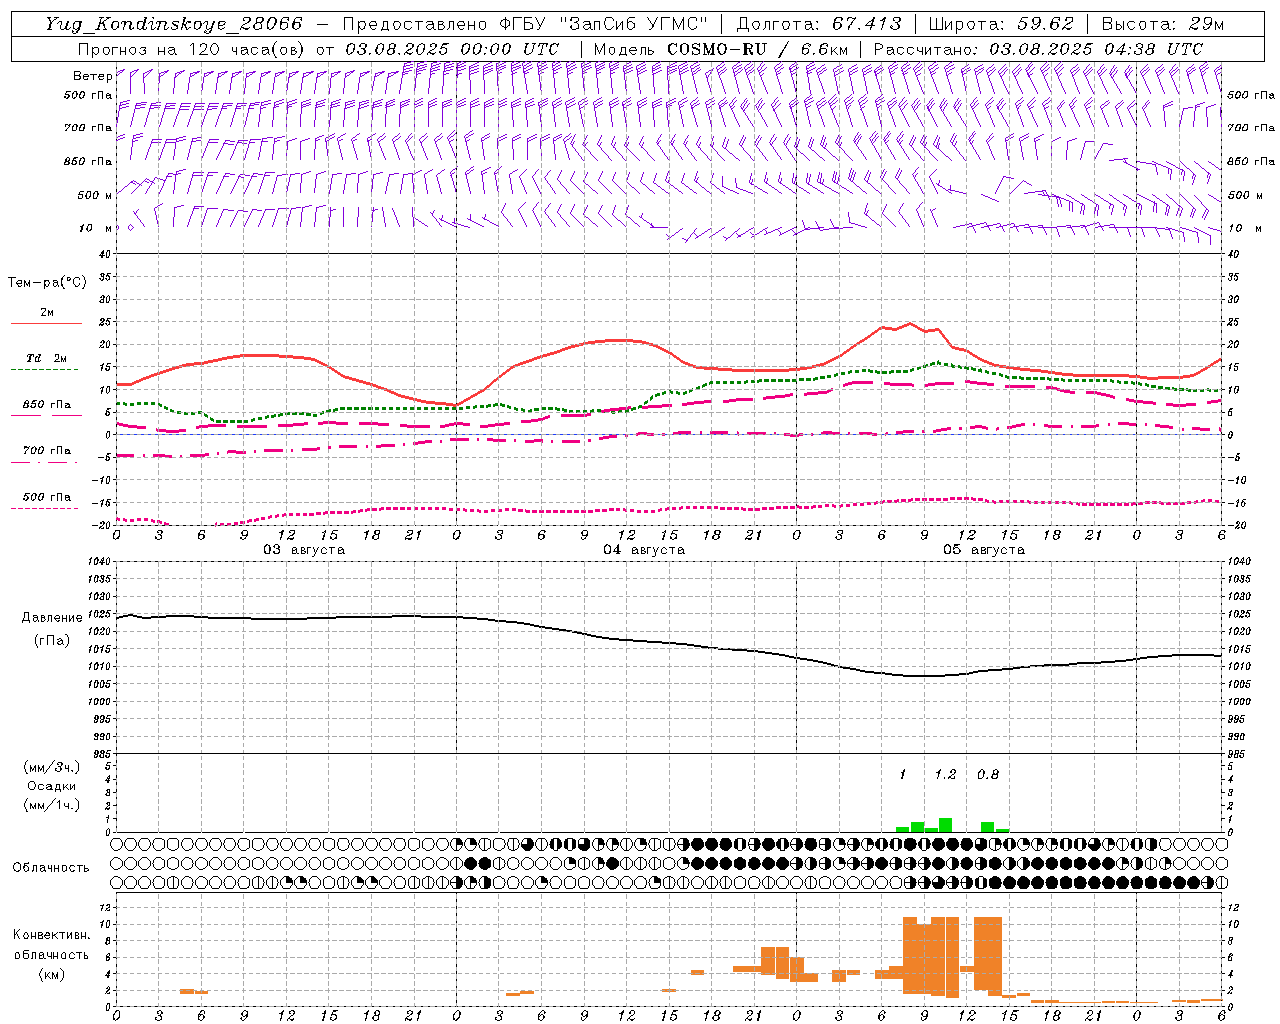Image resolution: width=1280 pixels, height=1024 pixels.
Task: Click the 03 августа date label
Action: [x=304, y=550]
